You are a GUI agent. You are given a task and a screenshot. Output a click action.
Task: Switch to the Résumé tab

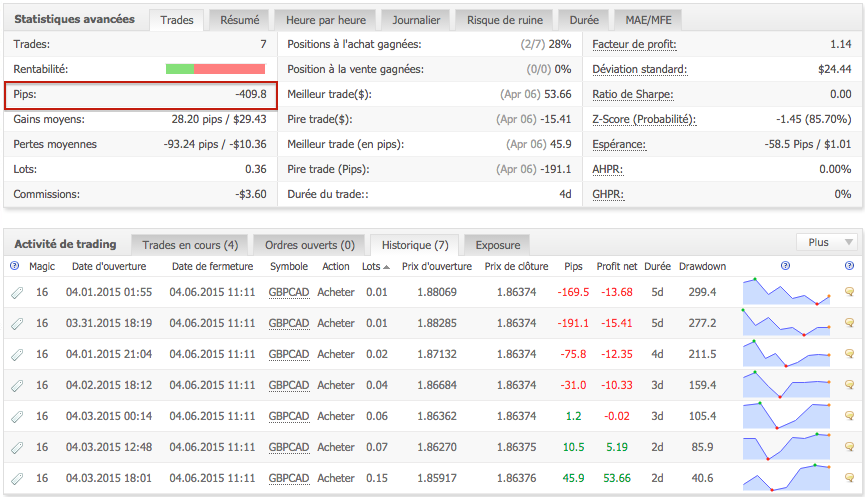click(239, 19)
